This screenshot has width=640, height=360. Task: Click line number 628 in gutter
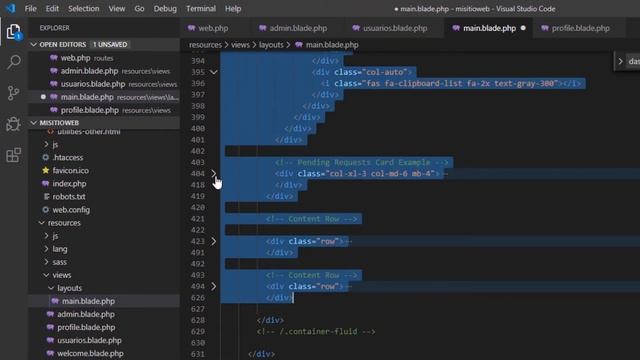[x=198, y=320]
